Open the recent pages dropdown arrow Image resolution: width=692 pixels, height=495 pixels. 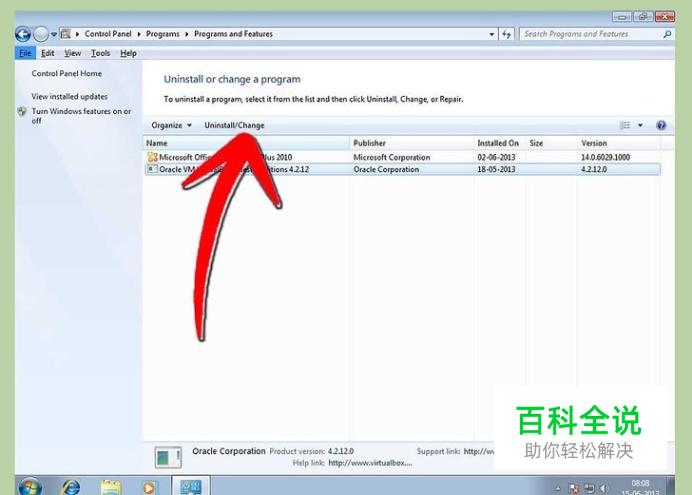click(x=54, y=34)
